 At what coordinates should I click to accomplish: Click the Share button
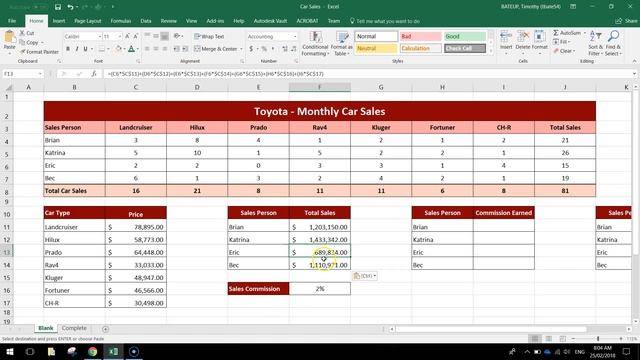tap(627, 21)
